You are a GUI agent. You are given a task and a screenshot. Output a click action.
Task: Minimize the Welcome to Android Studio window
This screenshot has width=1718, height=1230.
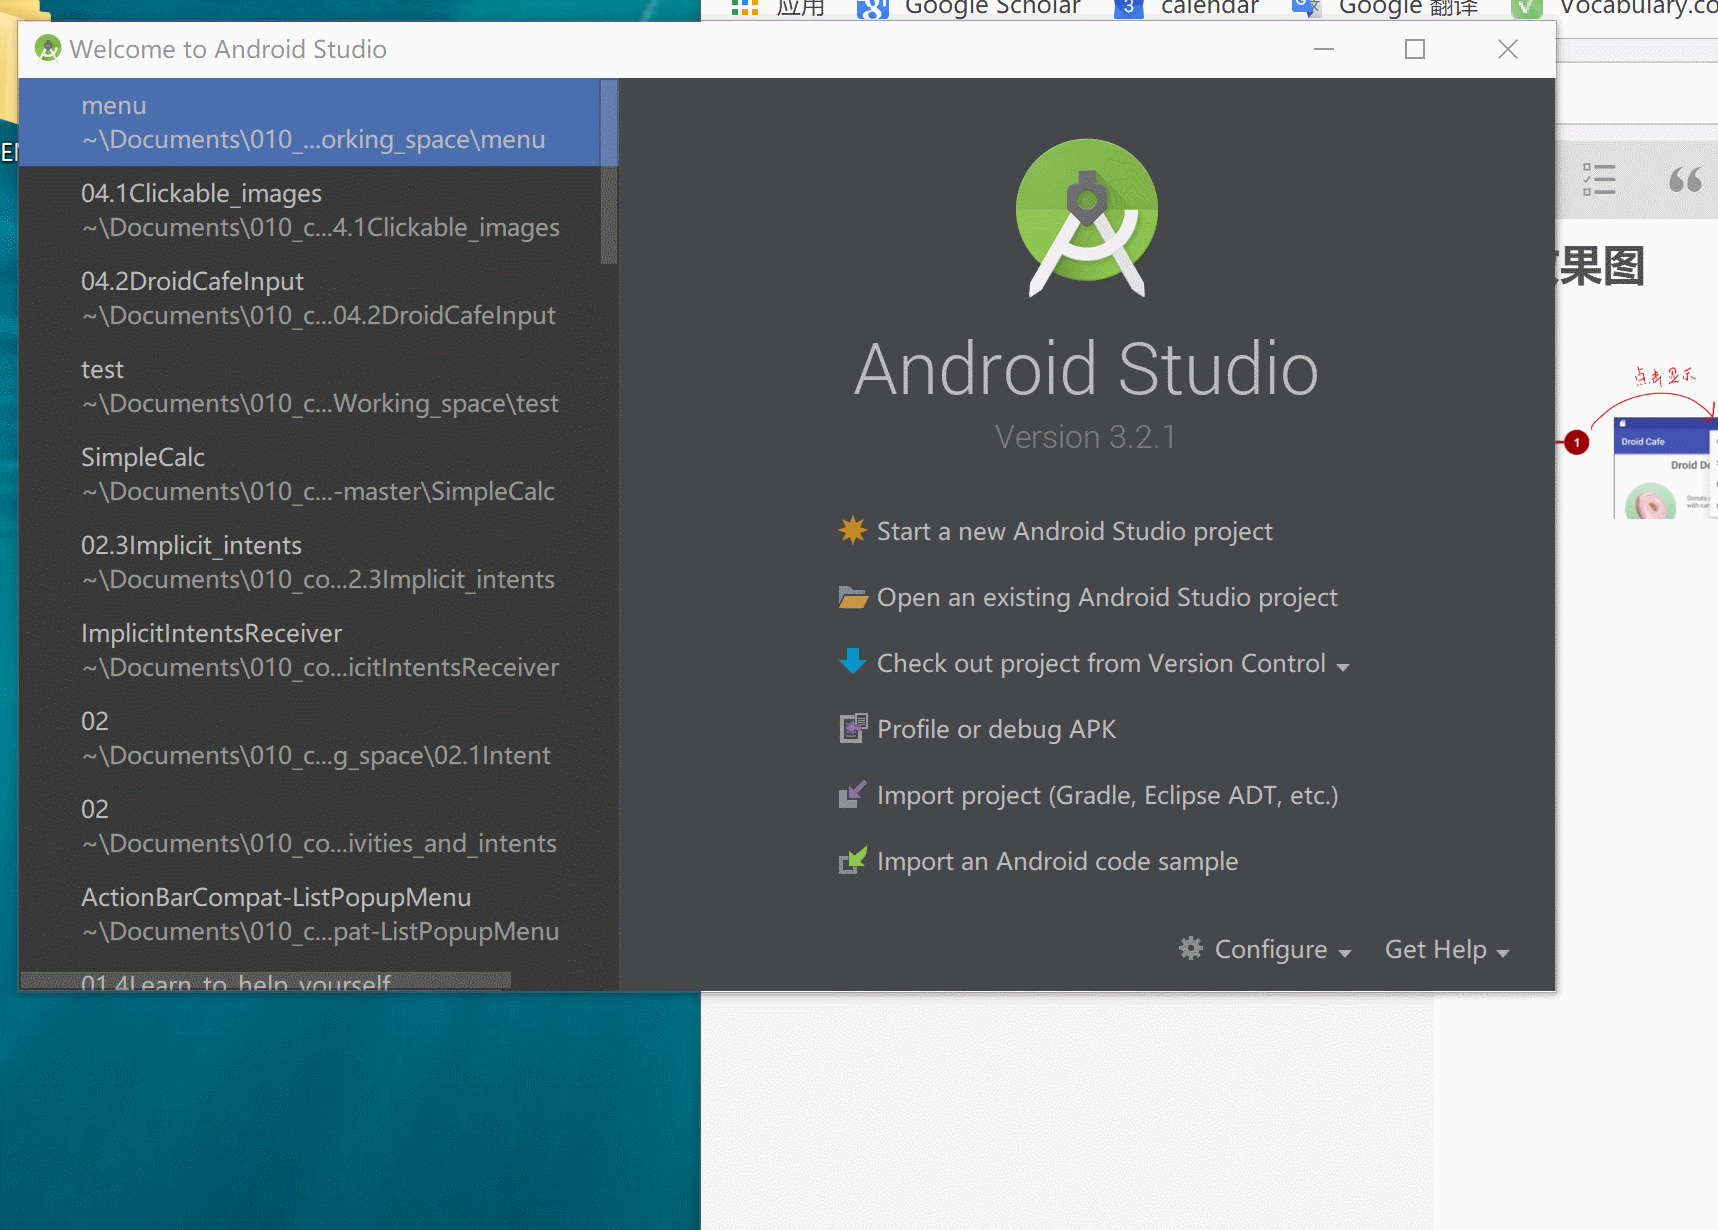[x=1324, y=49]
